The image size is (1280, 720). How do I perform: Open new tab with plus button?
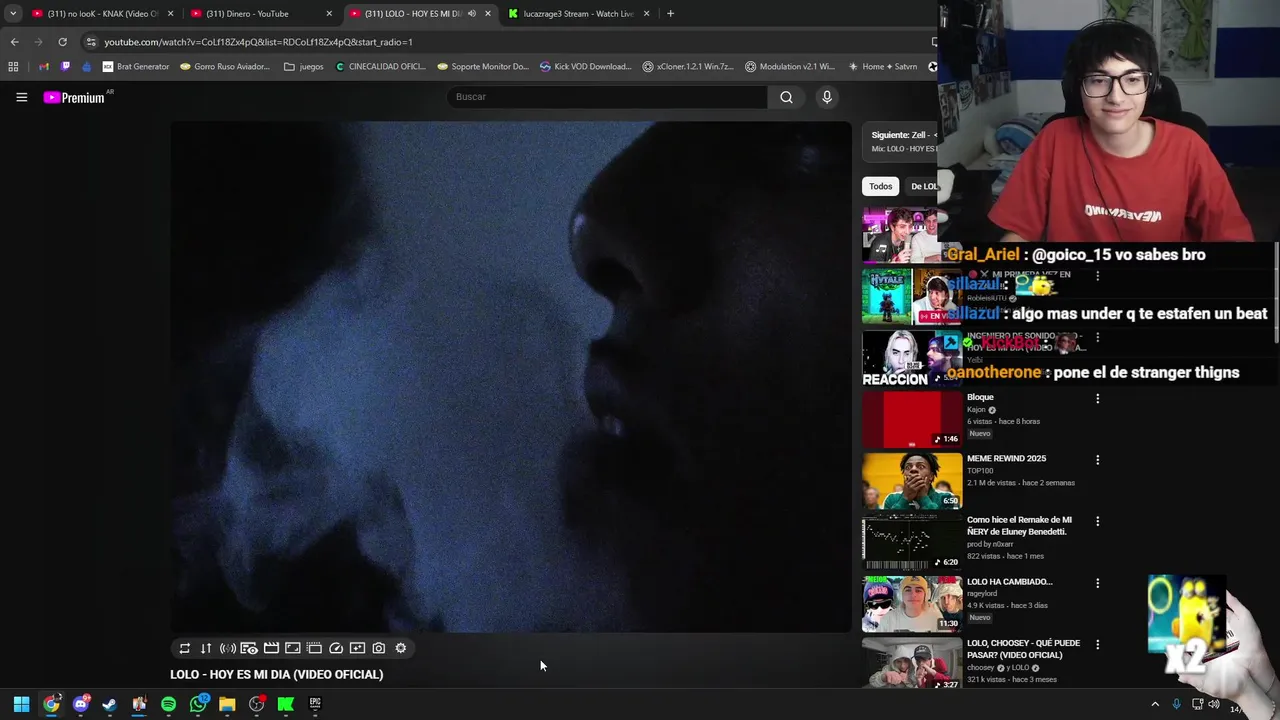tap(670, 14)
